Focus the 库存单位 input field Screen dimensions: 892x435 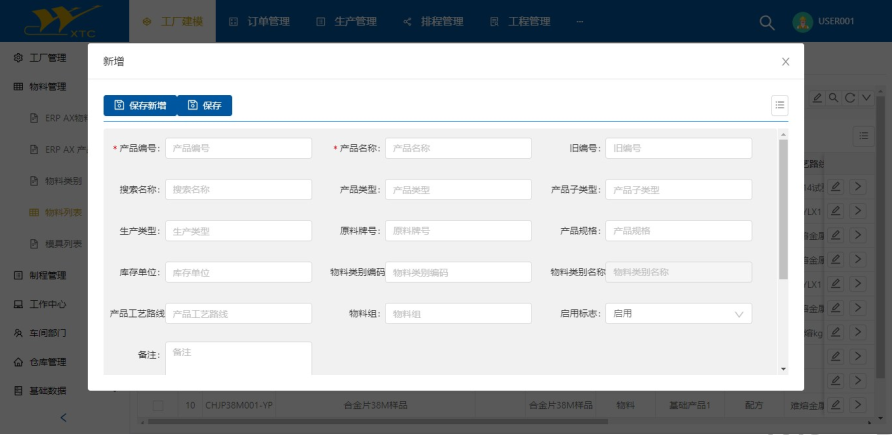pyautogui.click(x=238, y=272)
